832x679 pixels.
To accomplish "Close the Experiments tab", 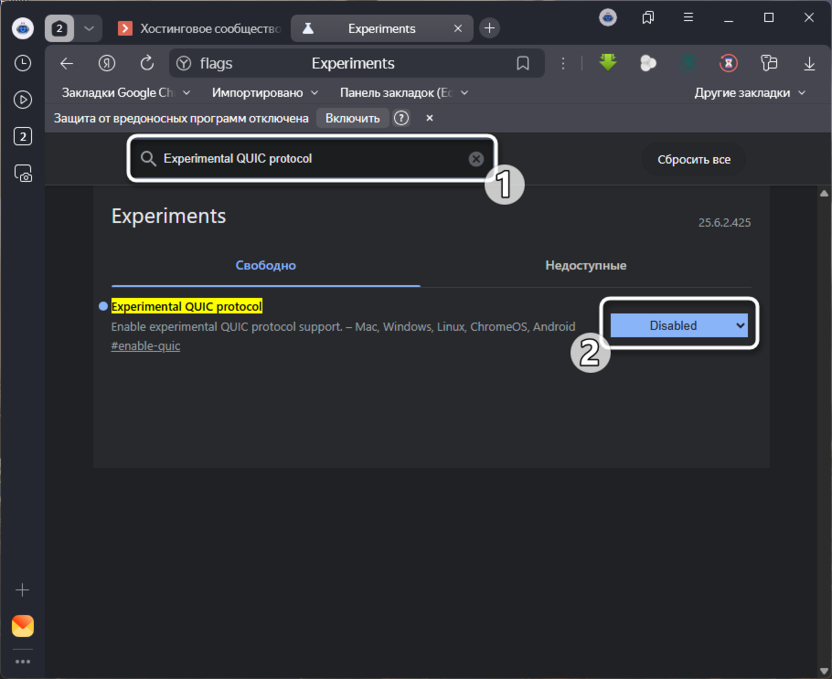I will pyautogui.click(x=458, y=29).
